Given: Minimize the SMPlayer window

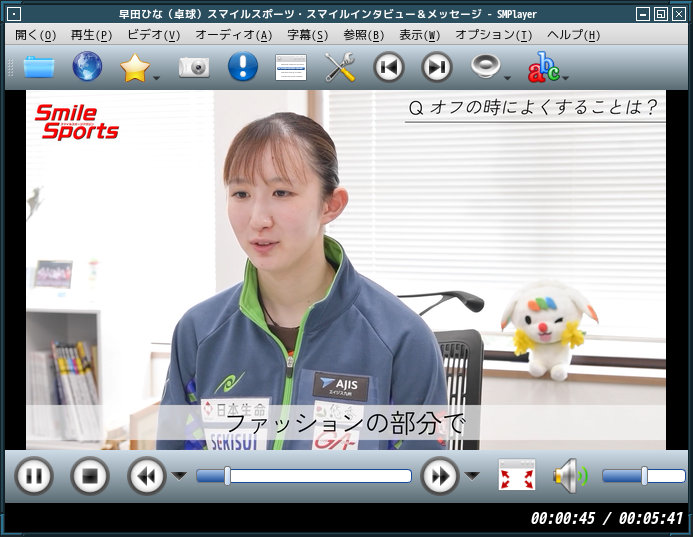Looking at the screenshot, I should 643,15.
